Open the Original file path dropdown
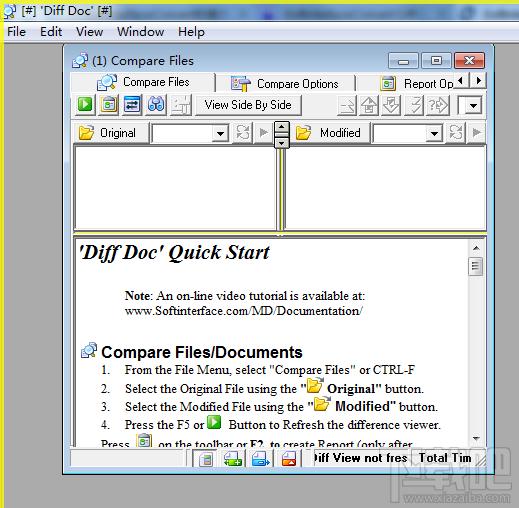This screenshot has width=519, height=508. 220,133
